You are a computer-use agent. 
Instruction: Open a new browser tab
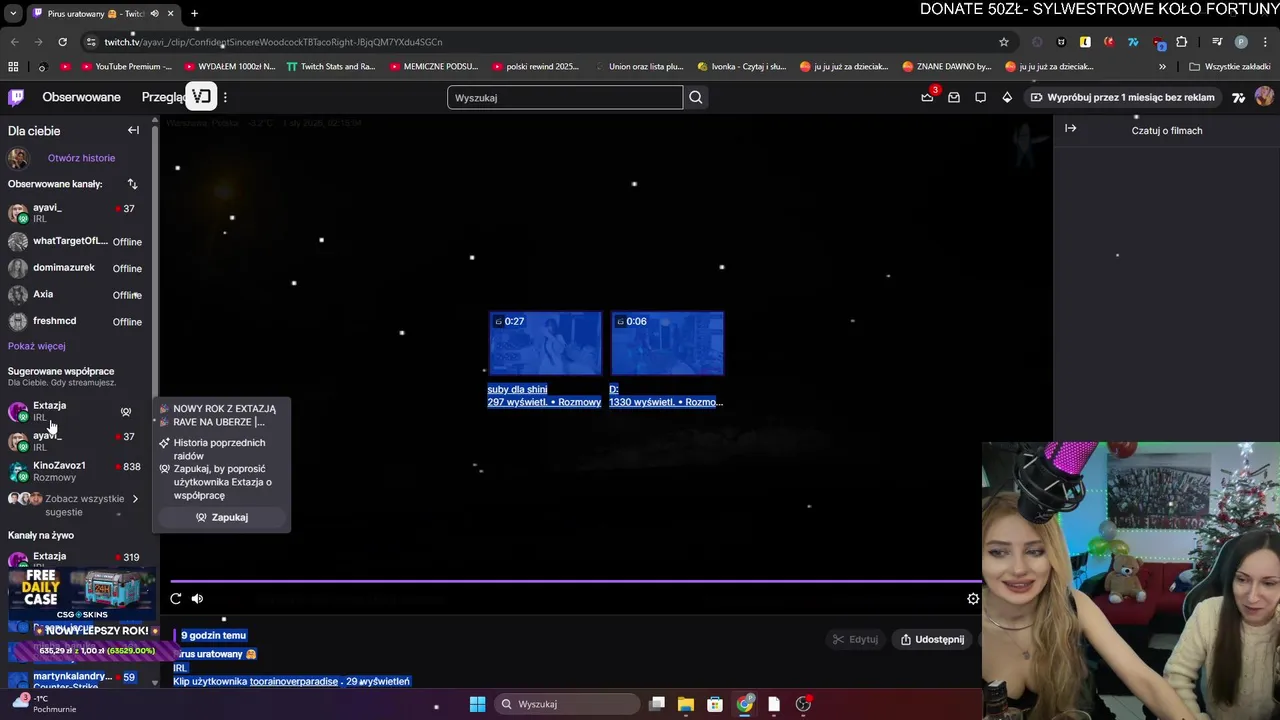(194, 14)
